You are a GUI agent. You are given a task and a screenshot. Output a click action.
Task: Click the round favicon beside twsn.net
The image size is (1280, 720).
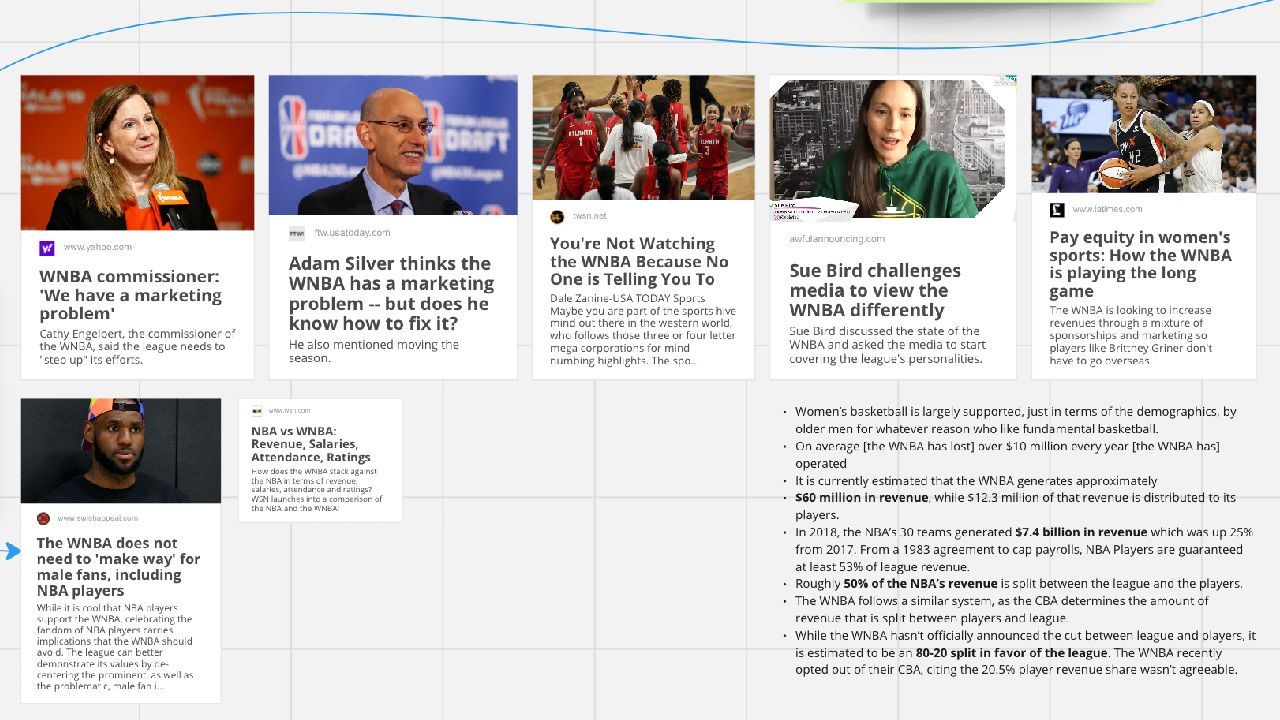click(557, 216)
